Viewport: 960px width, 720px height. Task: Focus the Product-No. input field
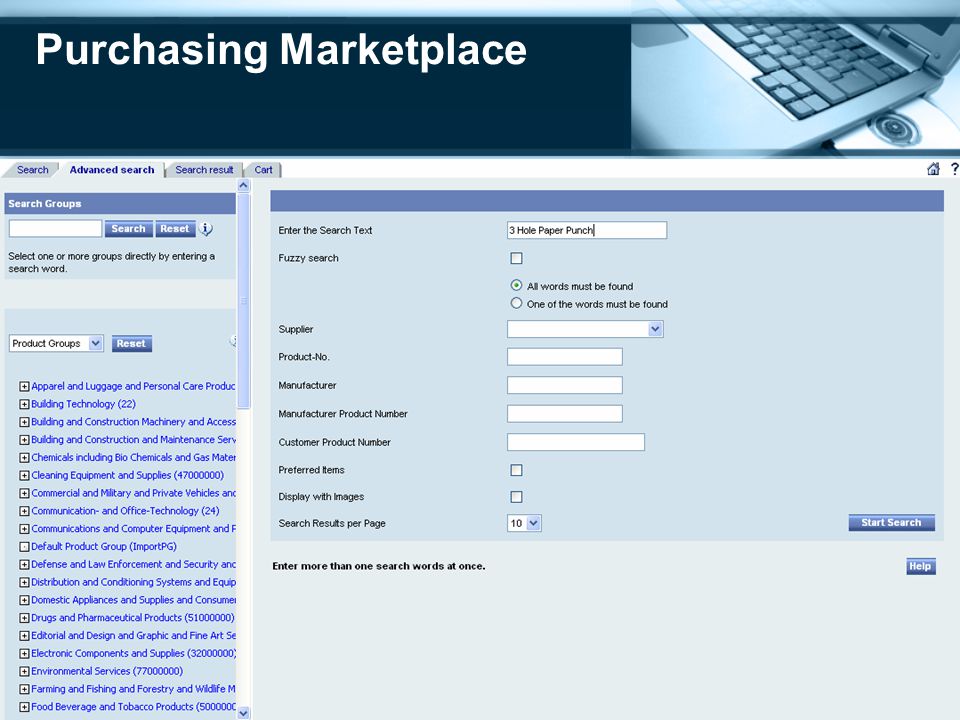coord(564,357)
